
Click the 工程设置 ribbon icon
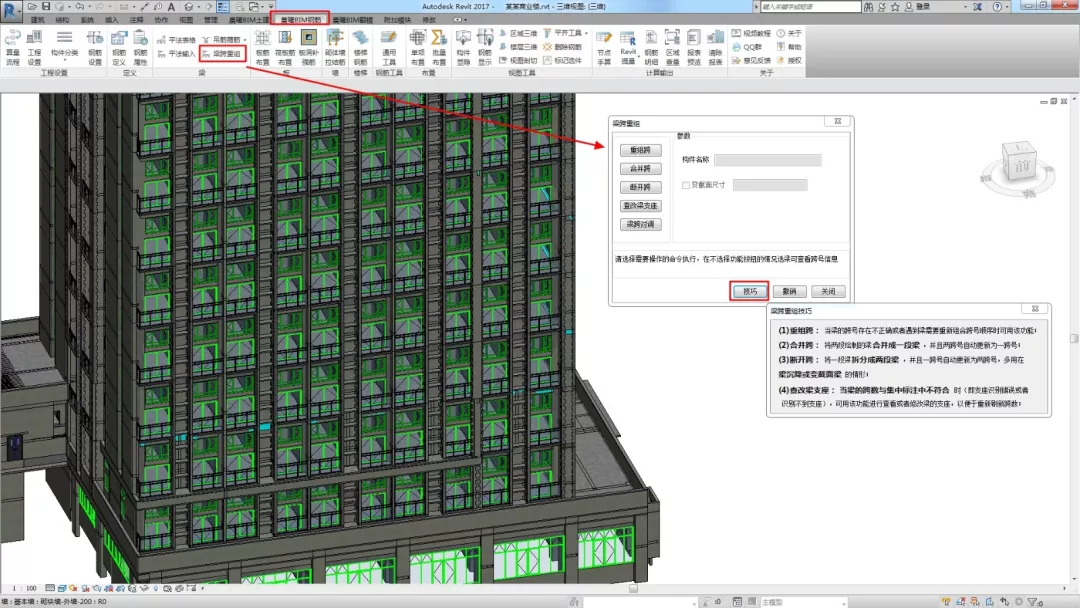[x=35, y=47]
